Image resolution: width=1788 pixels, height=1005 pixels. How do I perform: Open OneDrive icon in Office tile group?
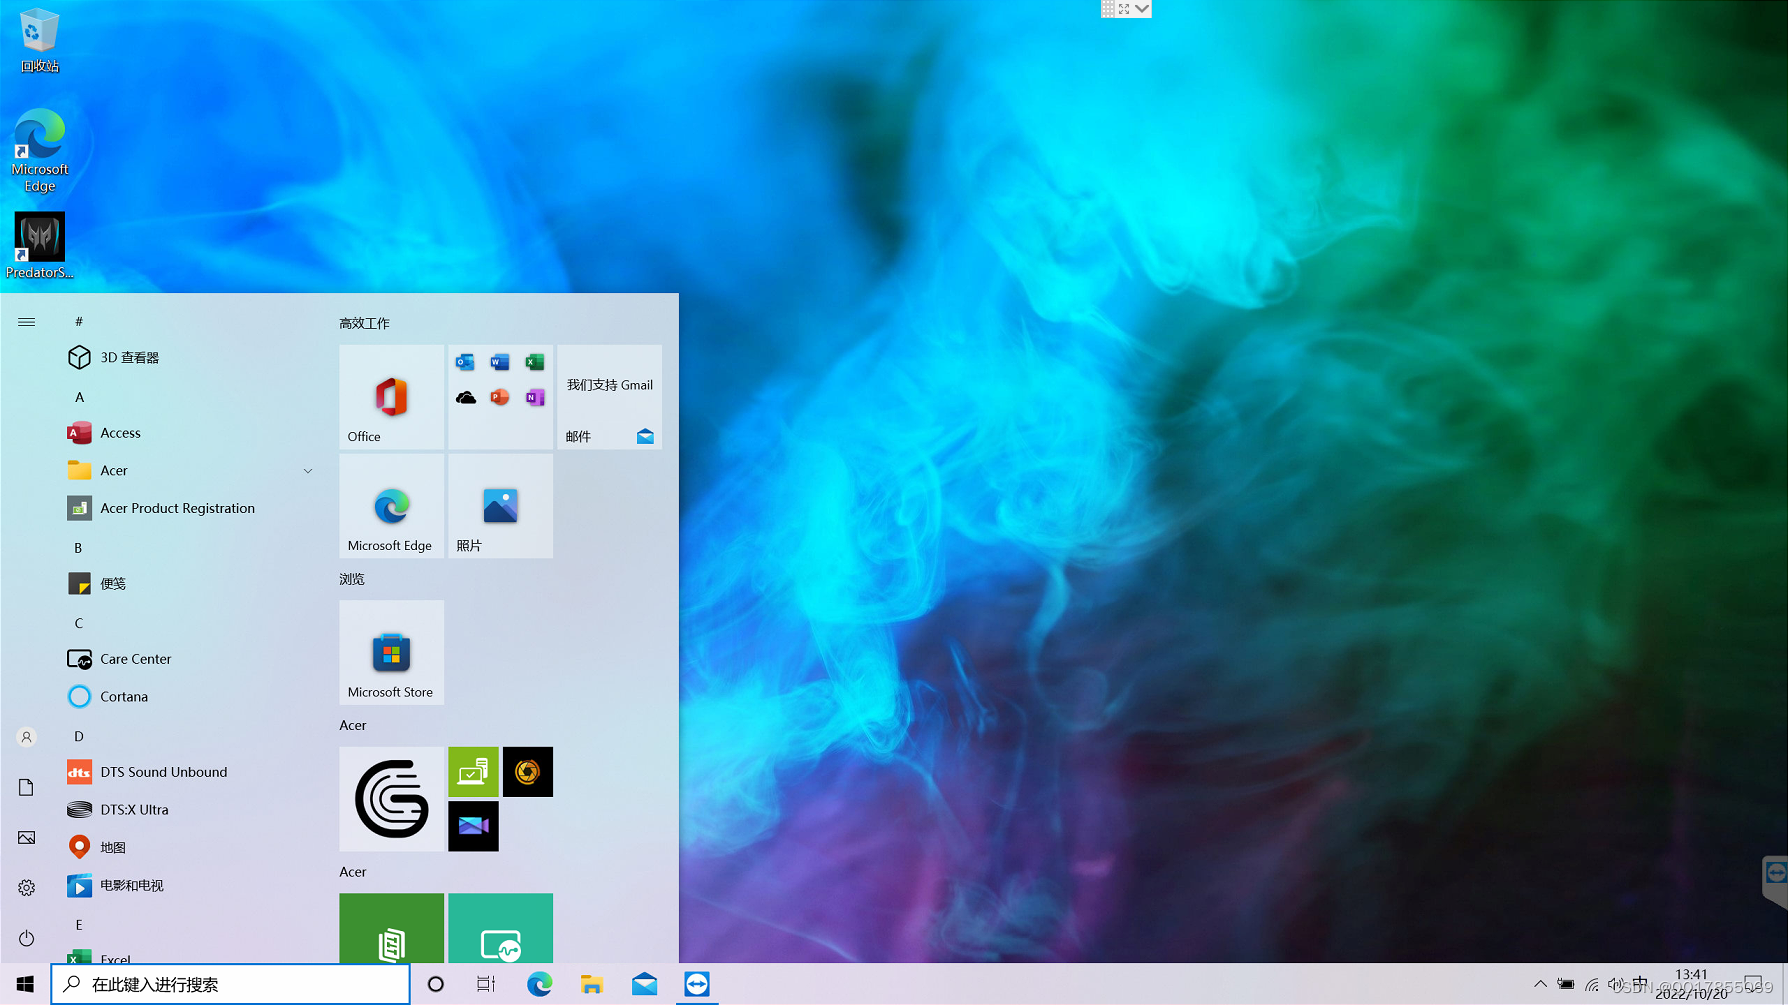pyautogui.click(x=465, y=397)
